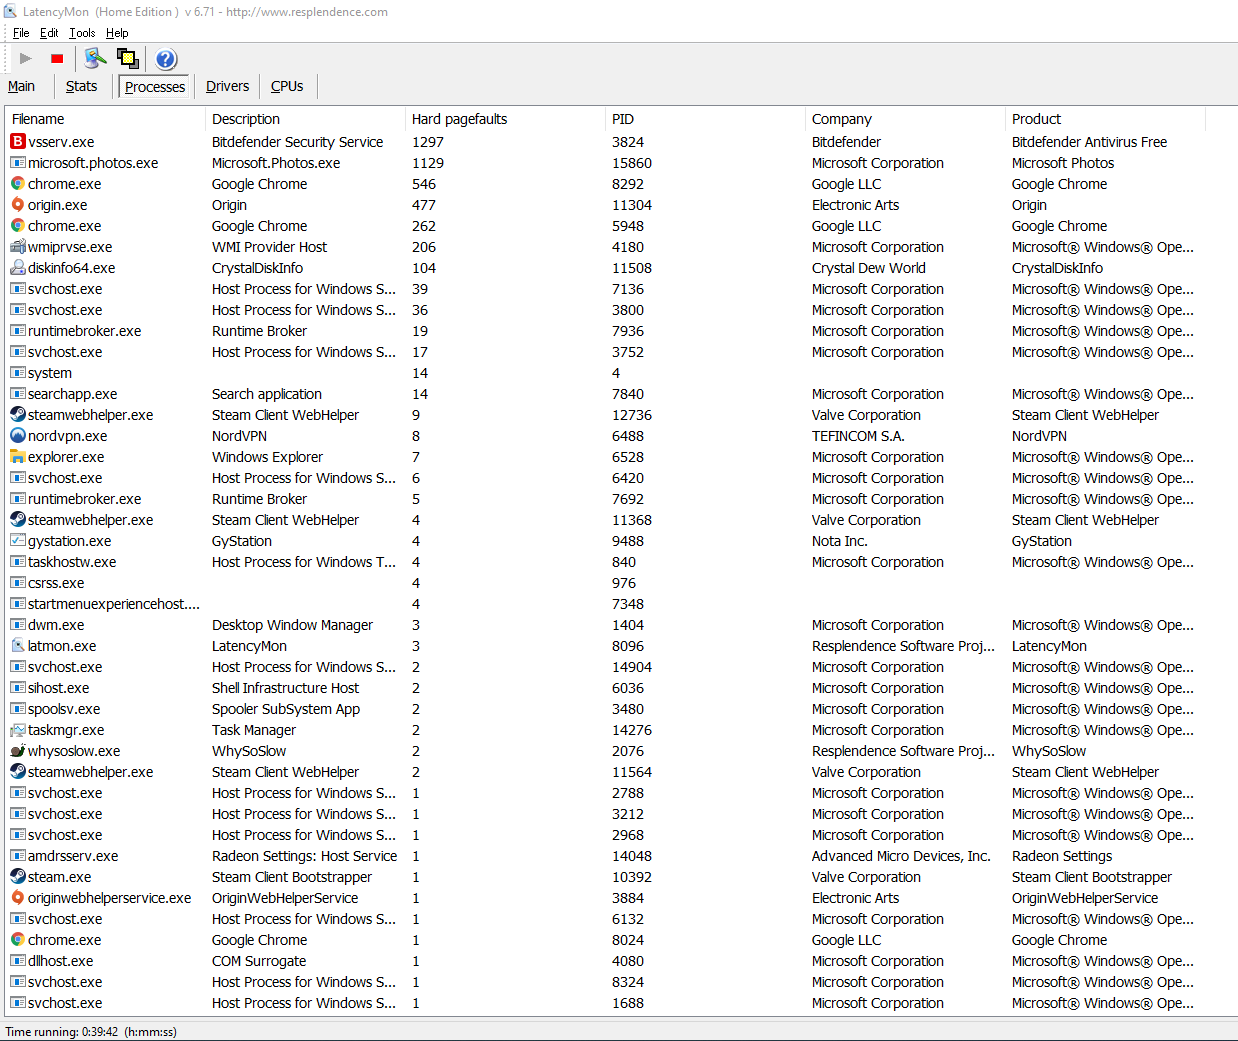Image resolution: width=1238 pixels, height=1041 pixels.
Task: Select the Origin icon beside origin.exe
Action: coord(18,205)
